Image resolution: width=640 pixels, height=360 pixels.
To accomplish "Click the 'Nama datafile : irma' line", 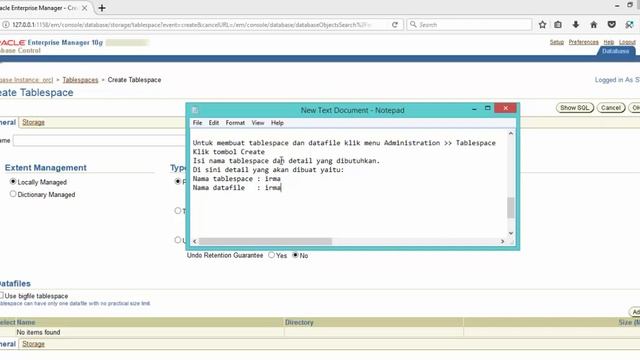I will tap(237, 188).
